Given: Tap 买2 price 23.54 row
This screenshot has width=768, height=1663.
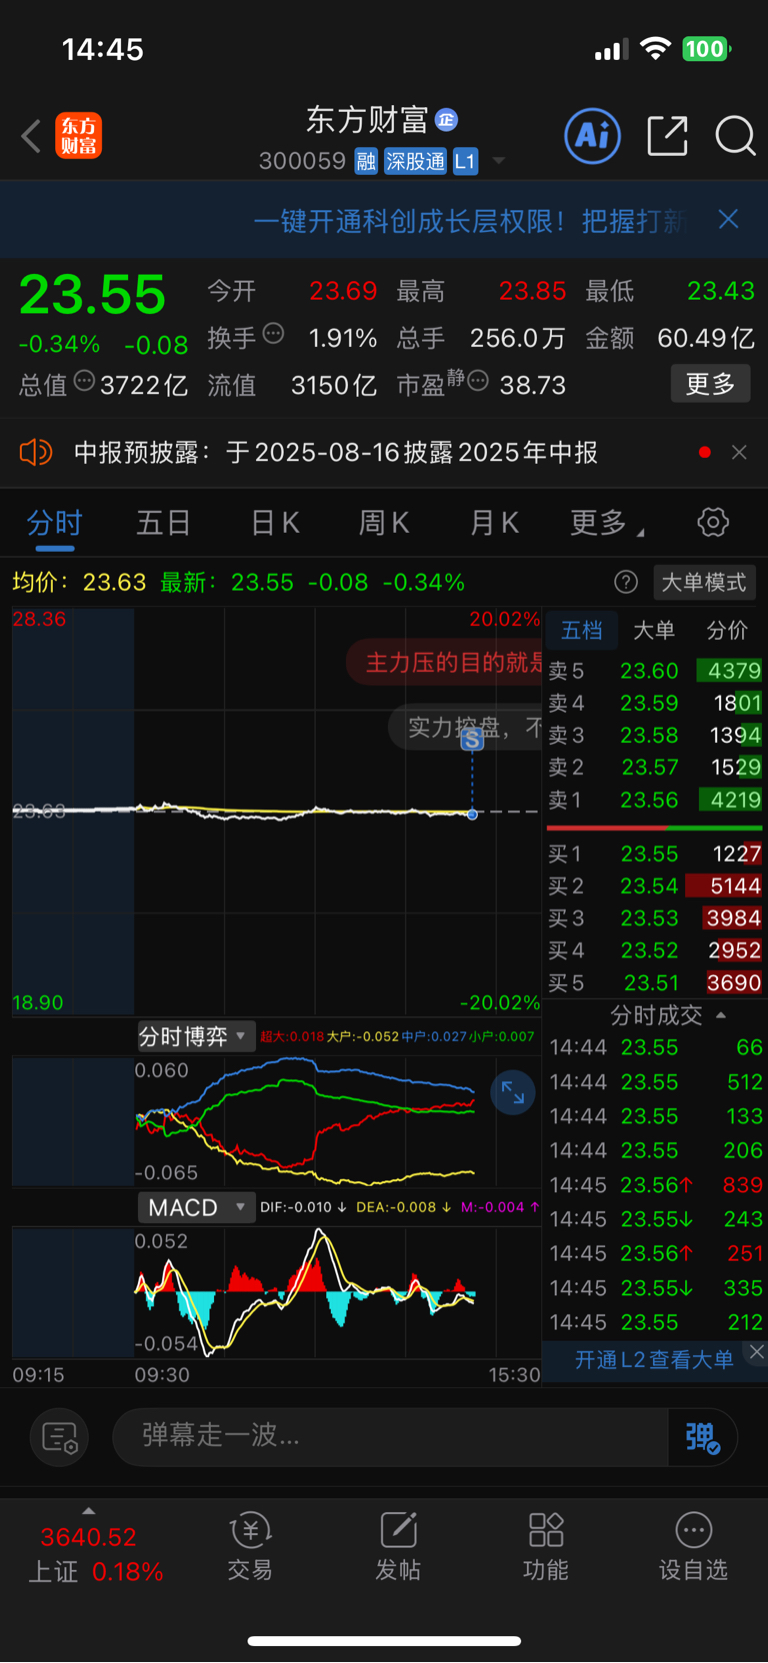Looking at the screenshot, I should coord(655,886).
